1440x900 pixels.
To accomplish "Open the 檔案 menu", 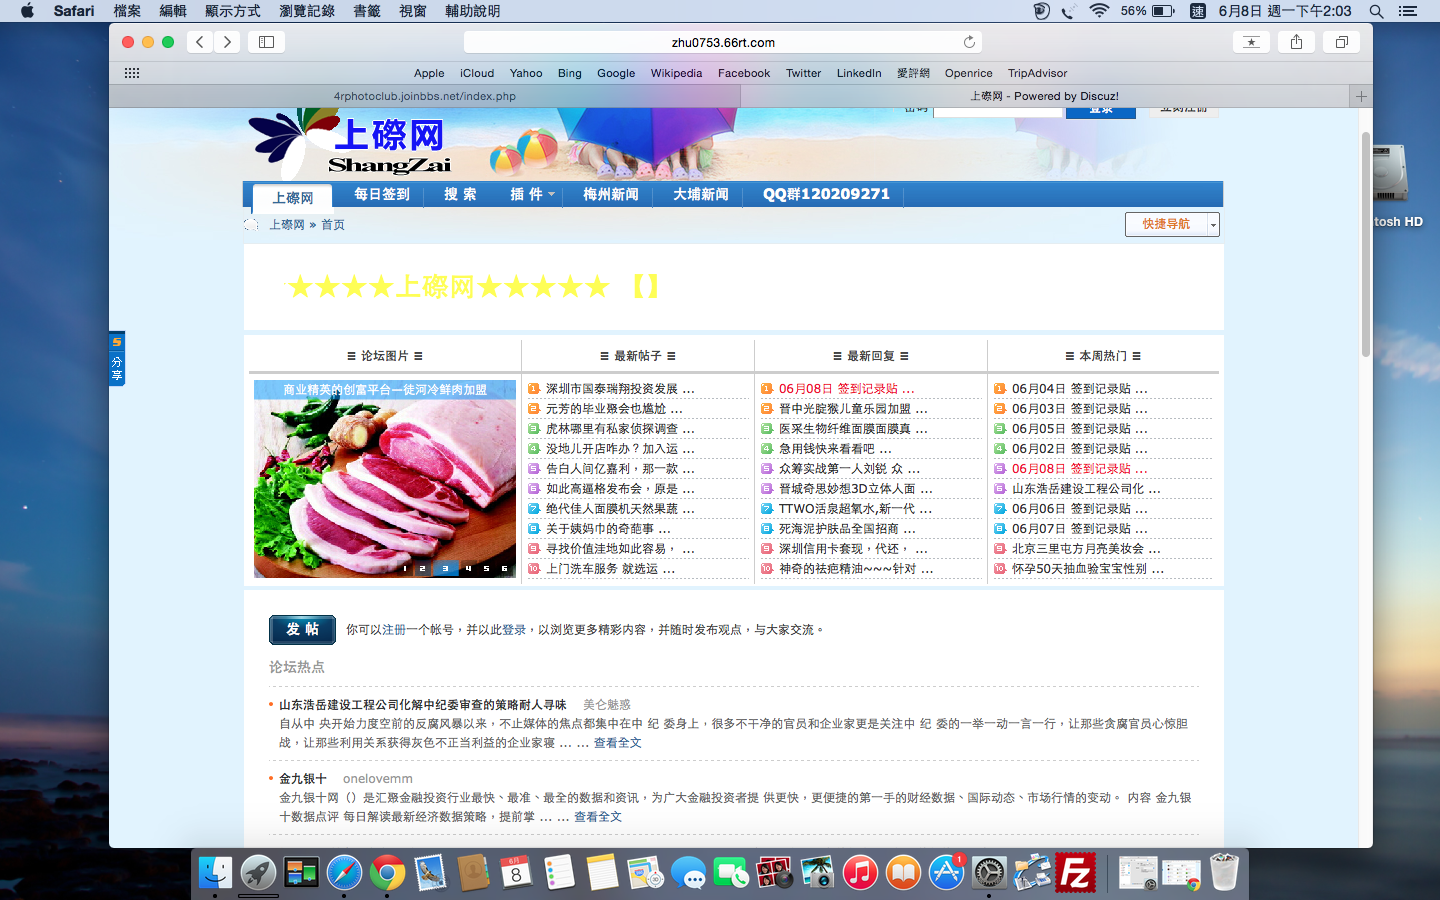I will tap(127, 11).
